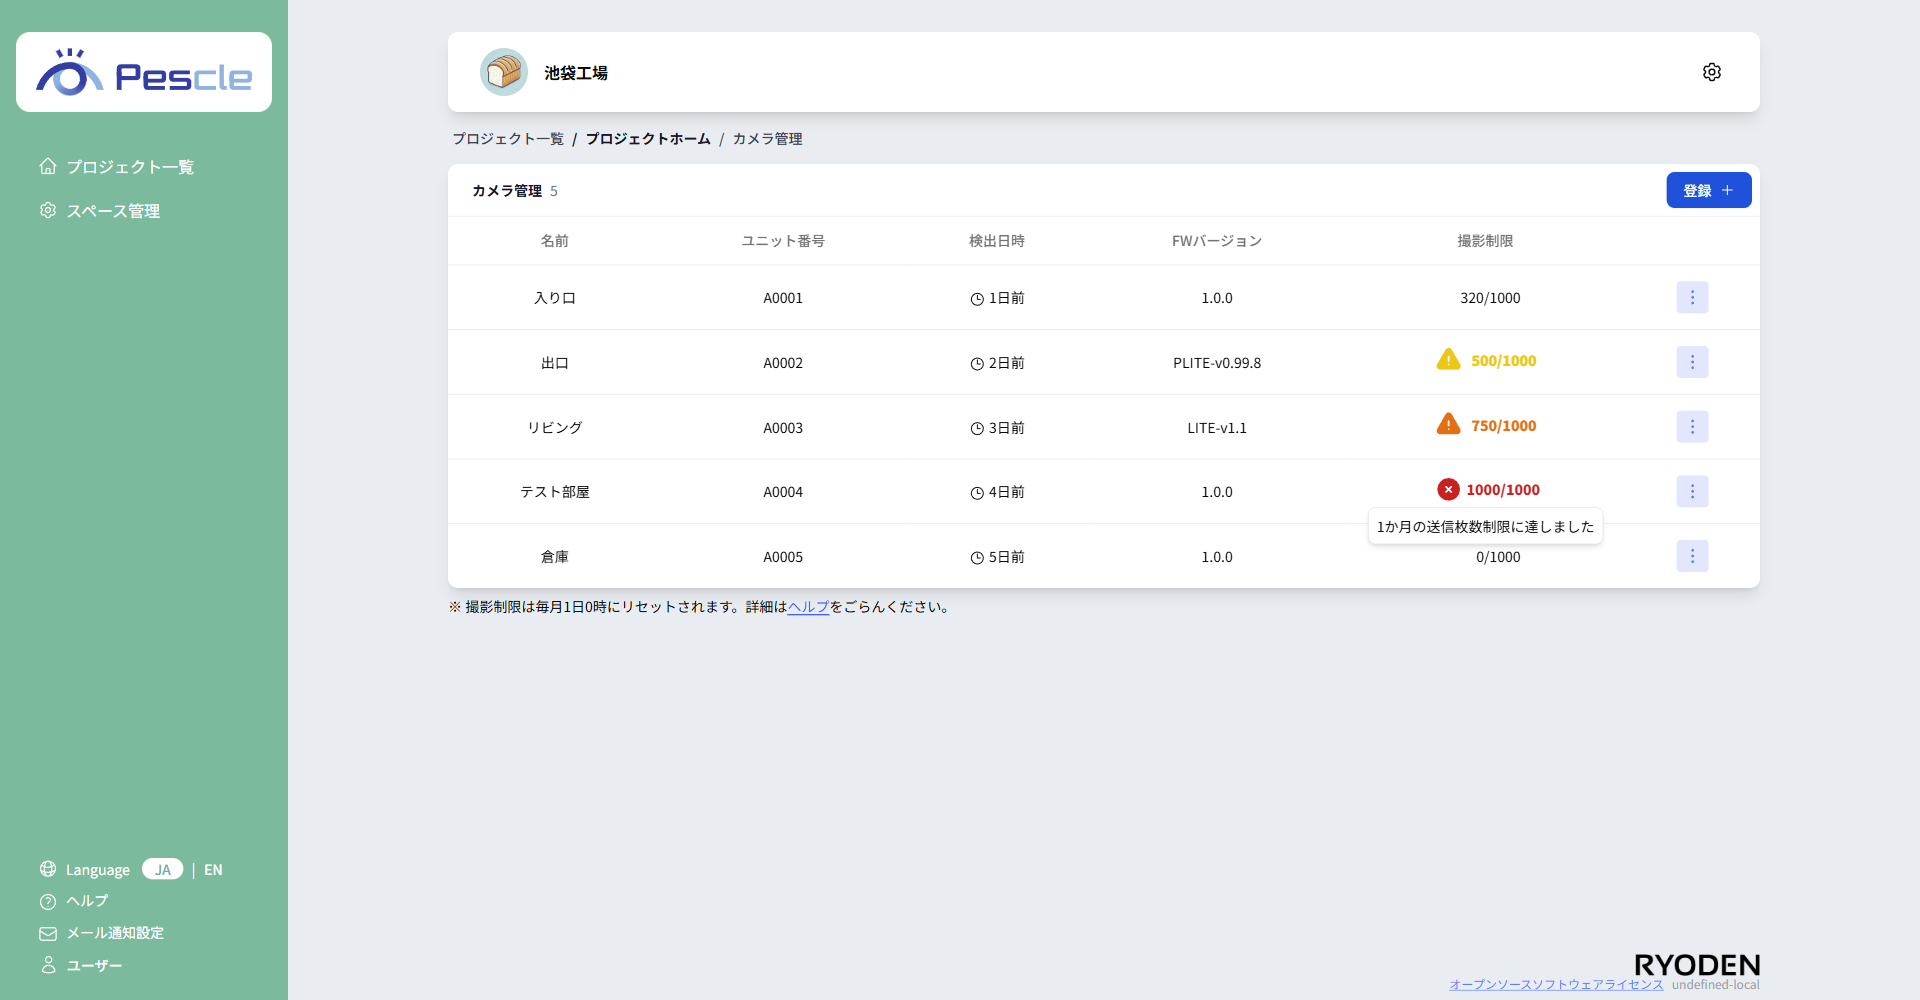Open プロジェクト一覧 in the sidebar

tap(130, 167)
